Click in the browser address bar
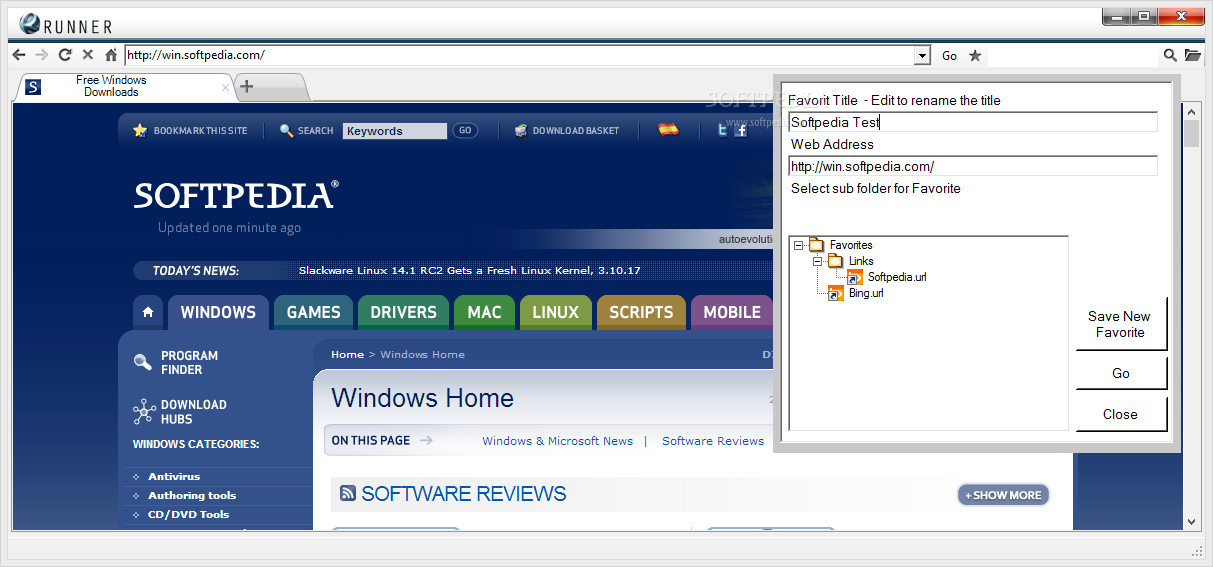The height and width of the screenshot is (567, 1213). point(520,56)
